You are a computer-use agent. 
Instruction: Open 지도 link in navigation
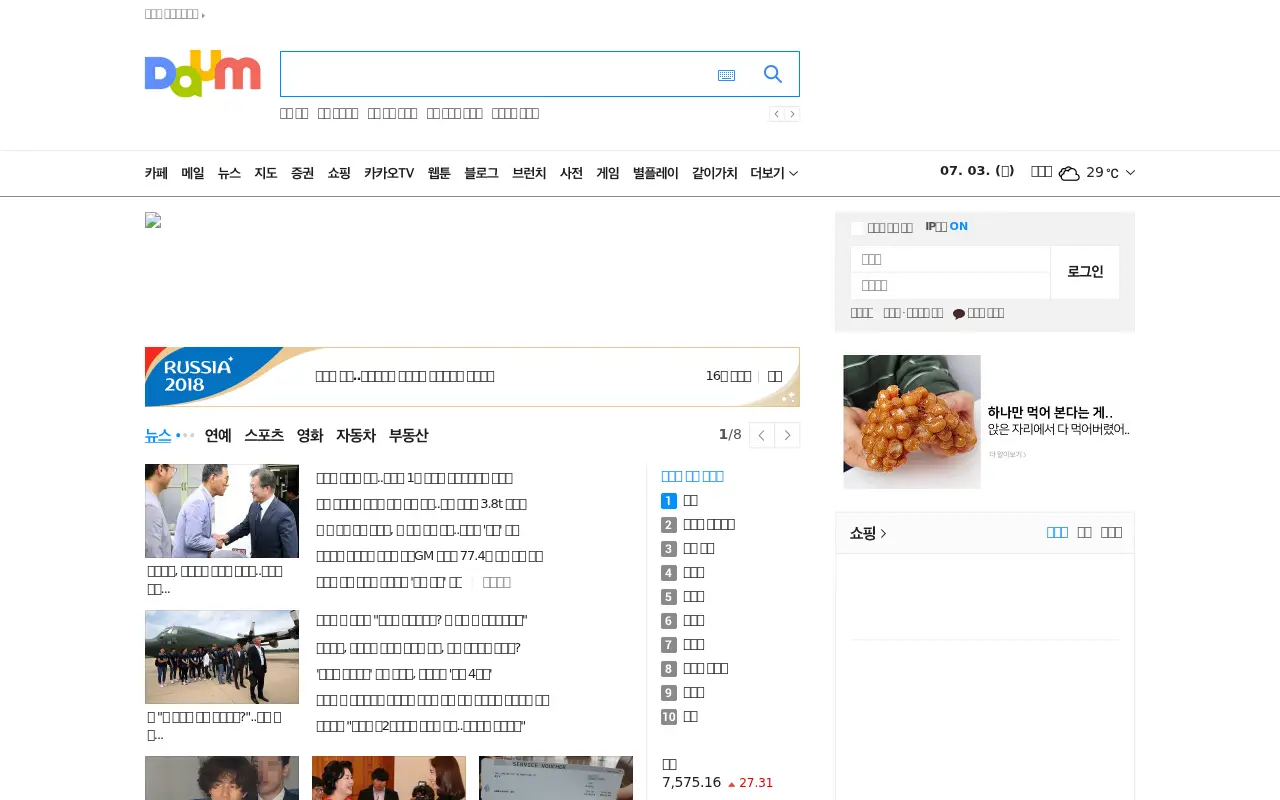click(265, 173)
